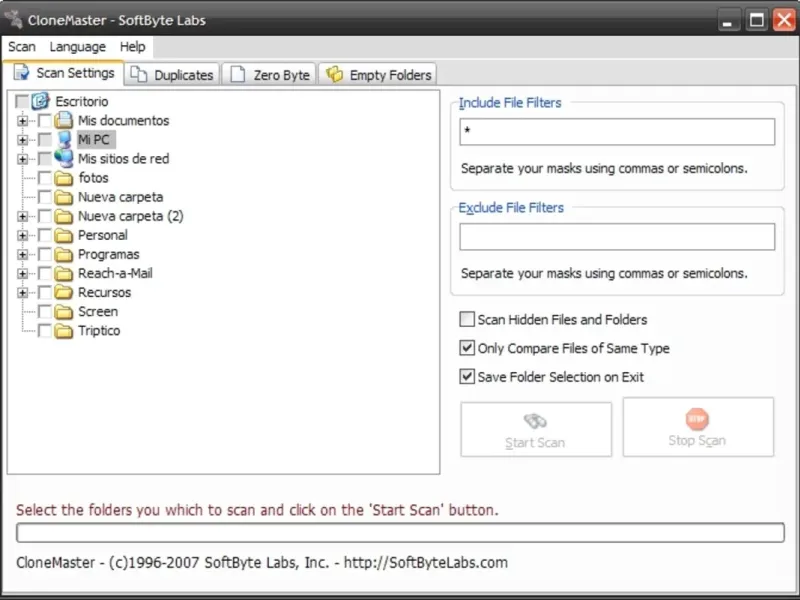Tick the Mis sitios de red checkbox
The image size is (800, 600).
[45, 159]
